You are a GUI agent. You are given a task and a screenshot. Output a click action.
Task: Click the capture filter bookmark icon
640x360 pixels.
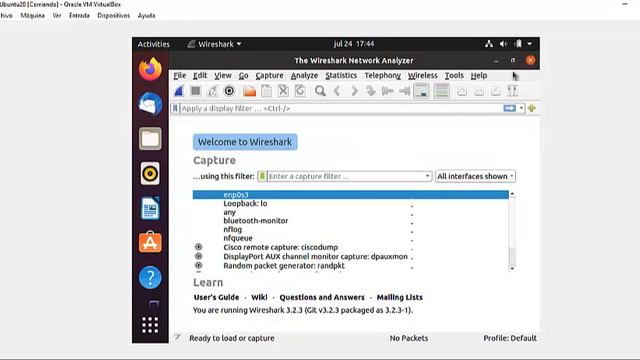tap(262, 176)
